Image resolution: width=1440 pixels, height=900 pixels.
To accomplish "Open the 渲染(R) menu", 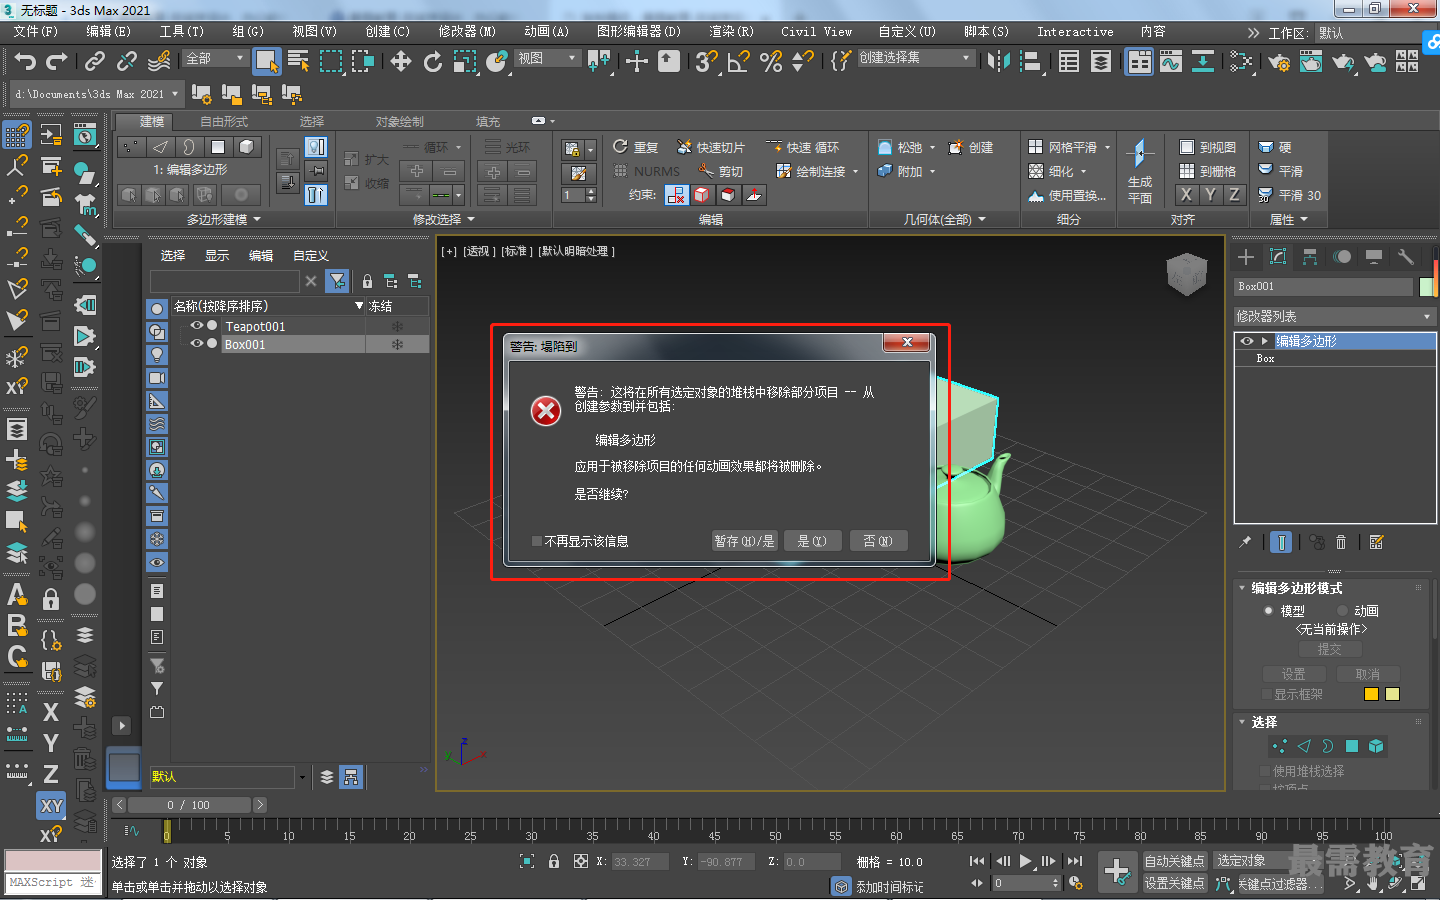I will click(x=731, y=31).
